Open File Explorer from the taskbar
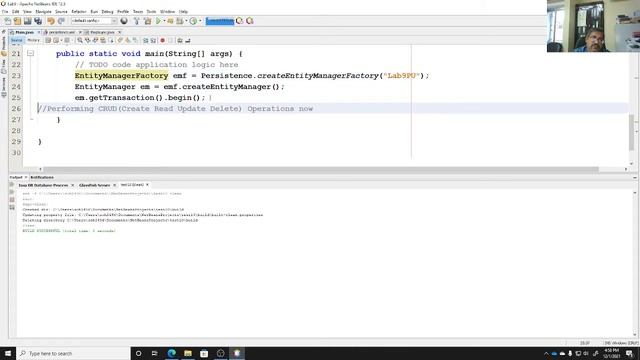Viewport: 640px width, 360px height. (188, 353)
